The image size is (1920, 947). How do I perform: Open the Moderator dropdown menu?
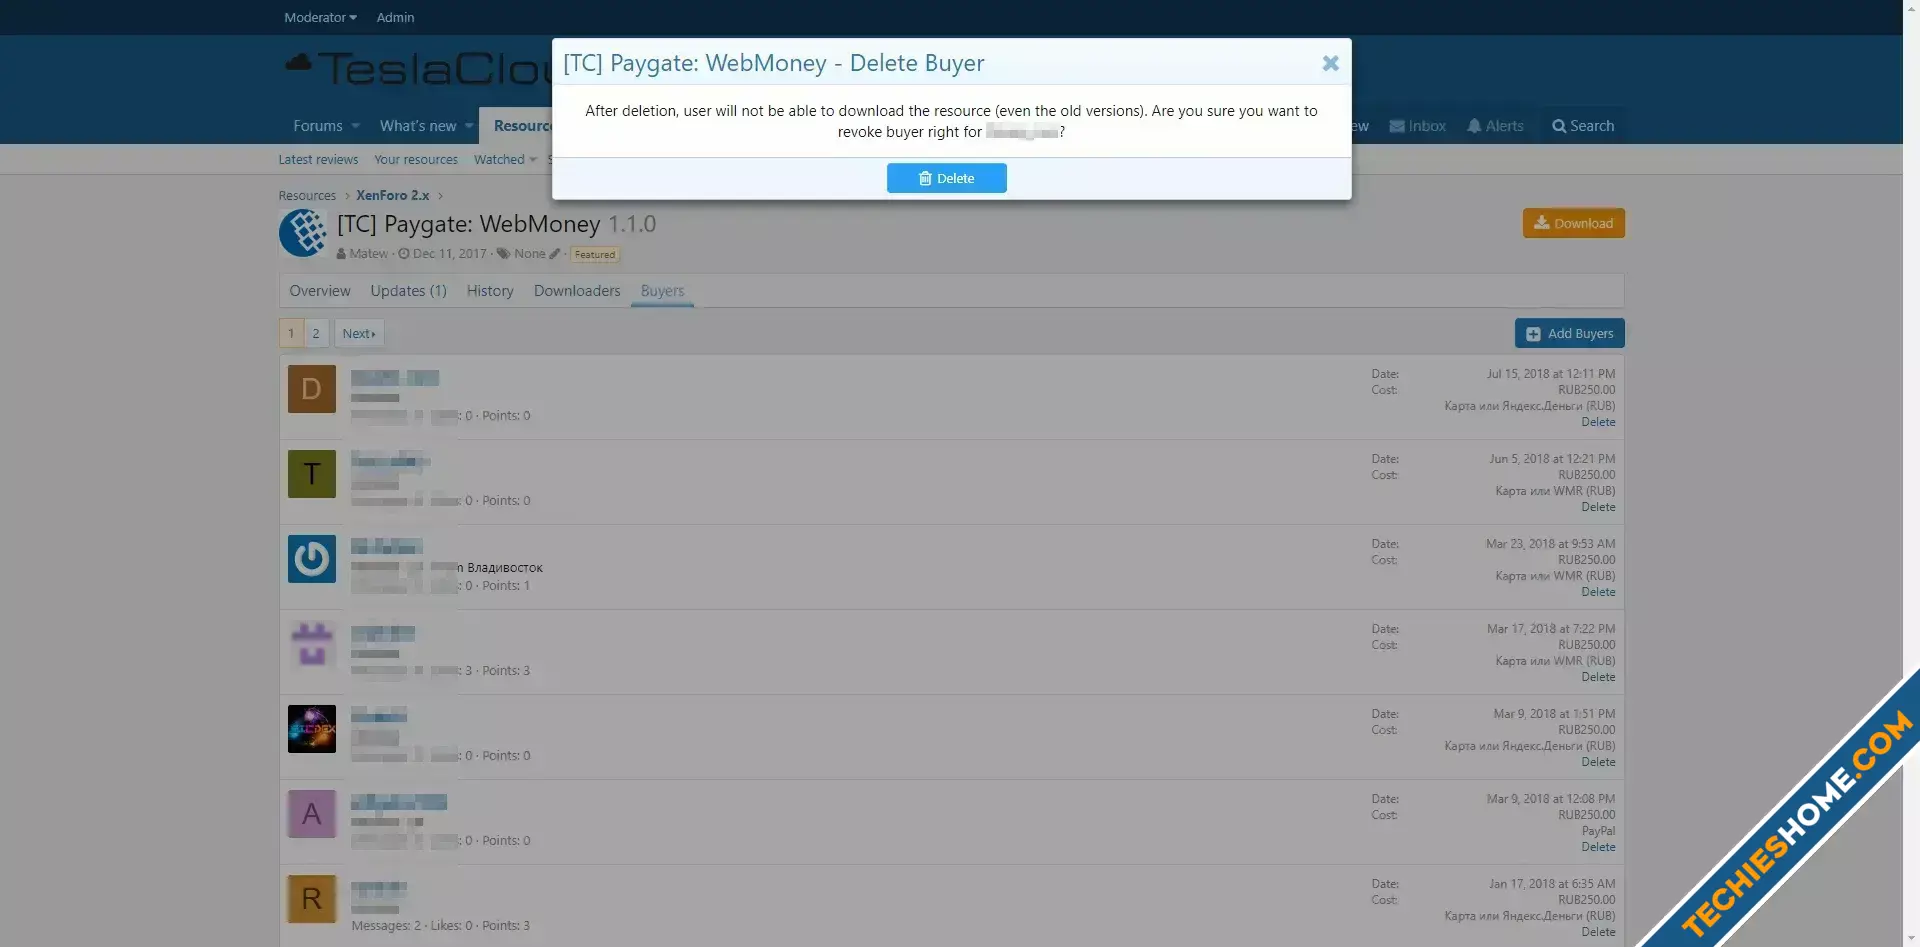320,17
